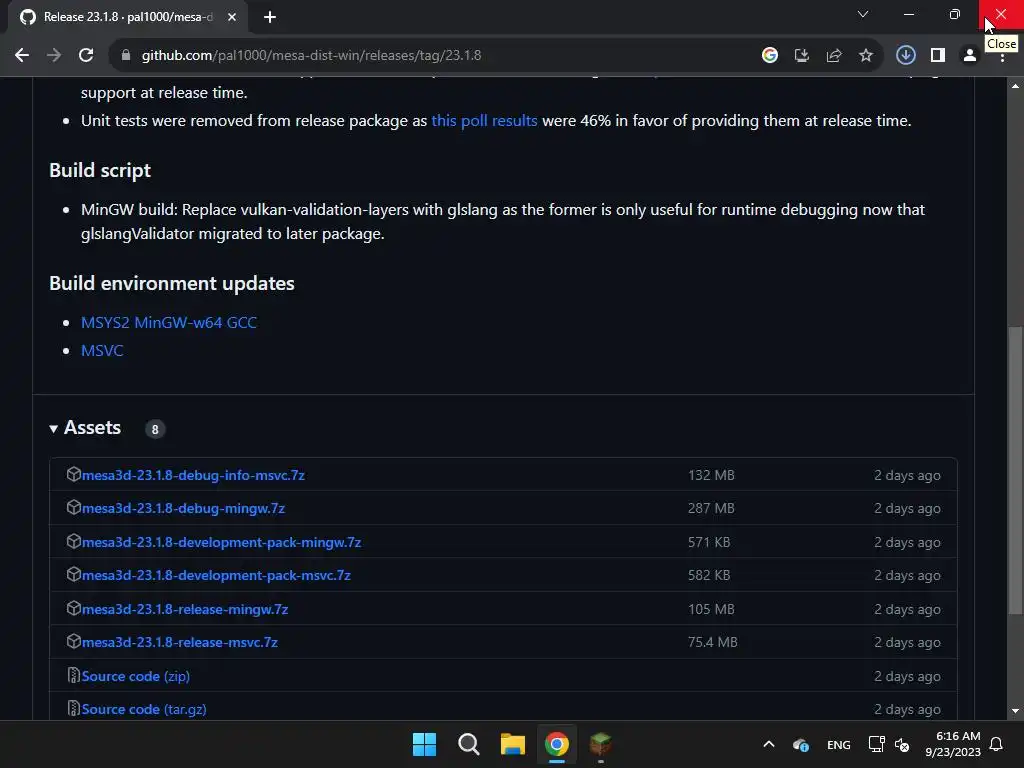Click zip file icon beside Source code (zip)
The image size is (1024, 768).
click(74, 675)
